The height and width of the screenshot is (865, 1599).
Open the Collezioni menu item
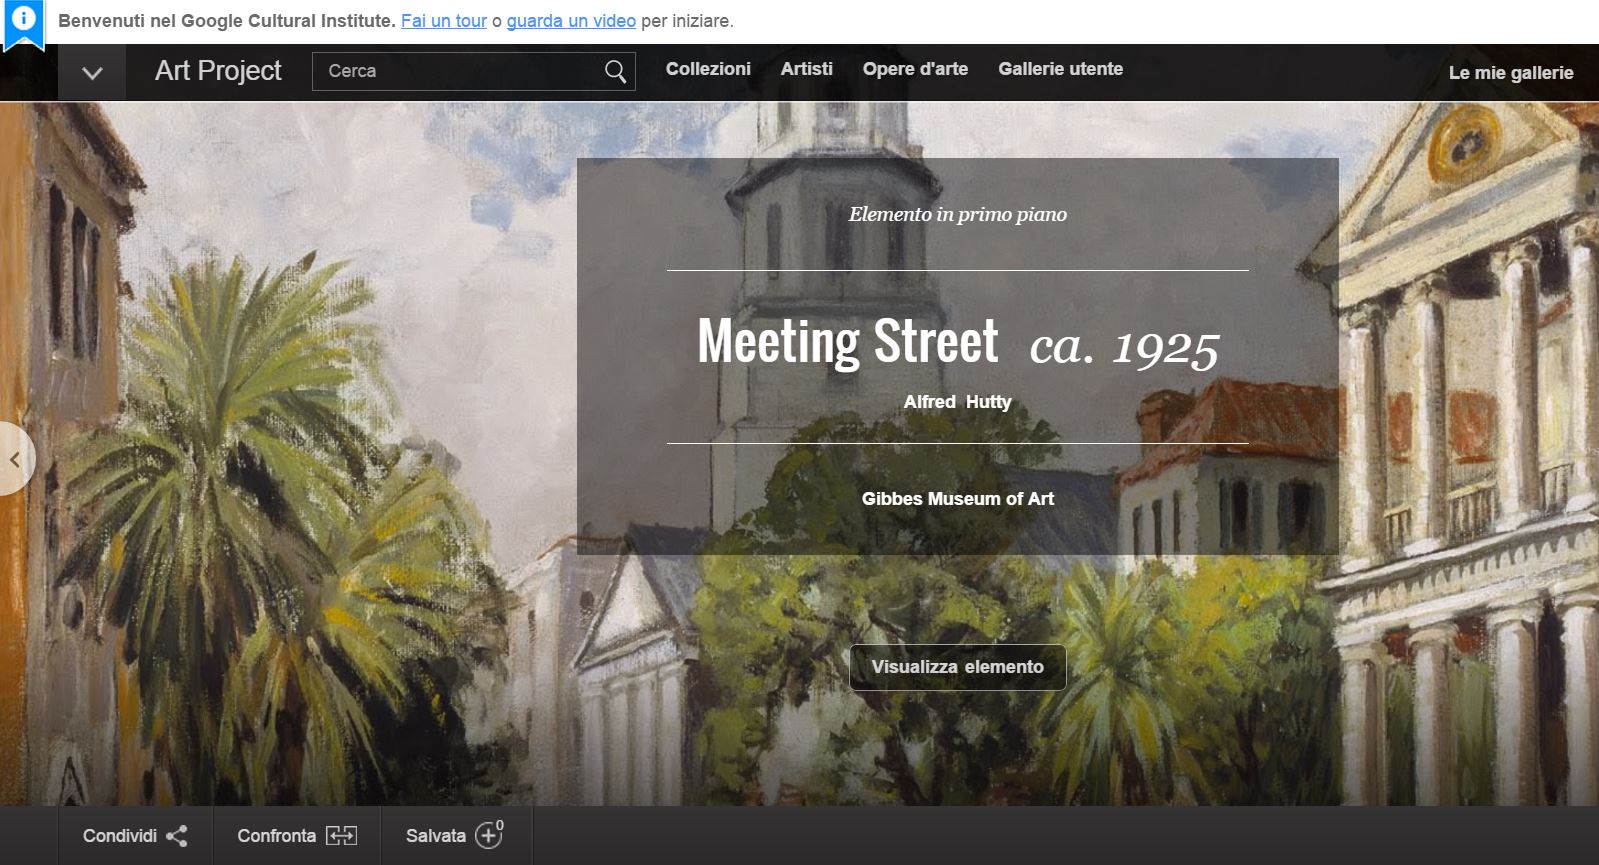(x=708, y=69)
